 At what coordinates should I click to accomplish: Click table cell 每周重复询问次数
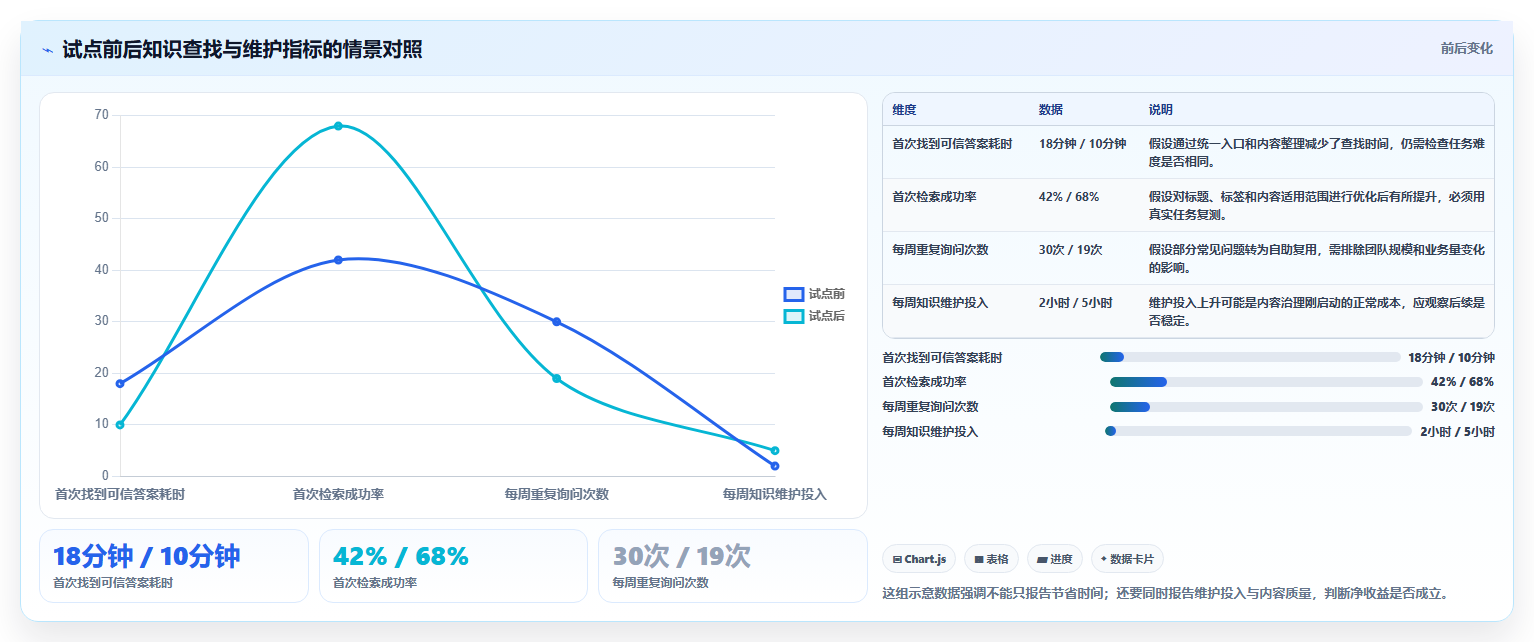(x=940, y=250)
